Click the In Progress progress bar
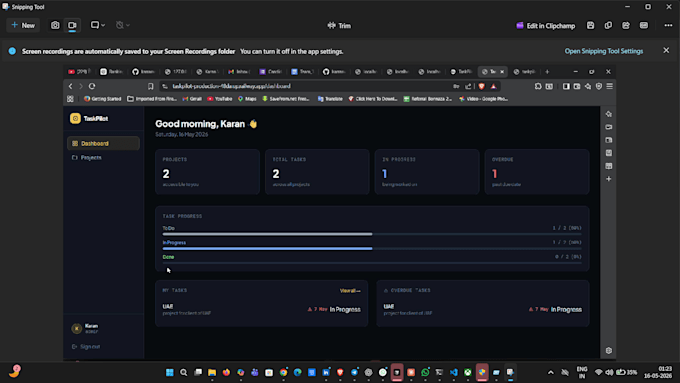The height and width of the screenshot is (383, 680). click(x=372, y=249)
